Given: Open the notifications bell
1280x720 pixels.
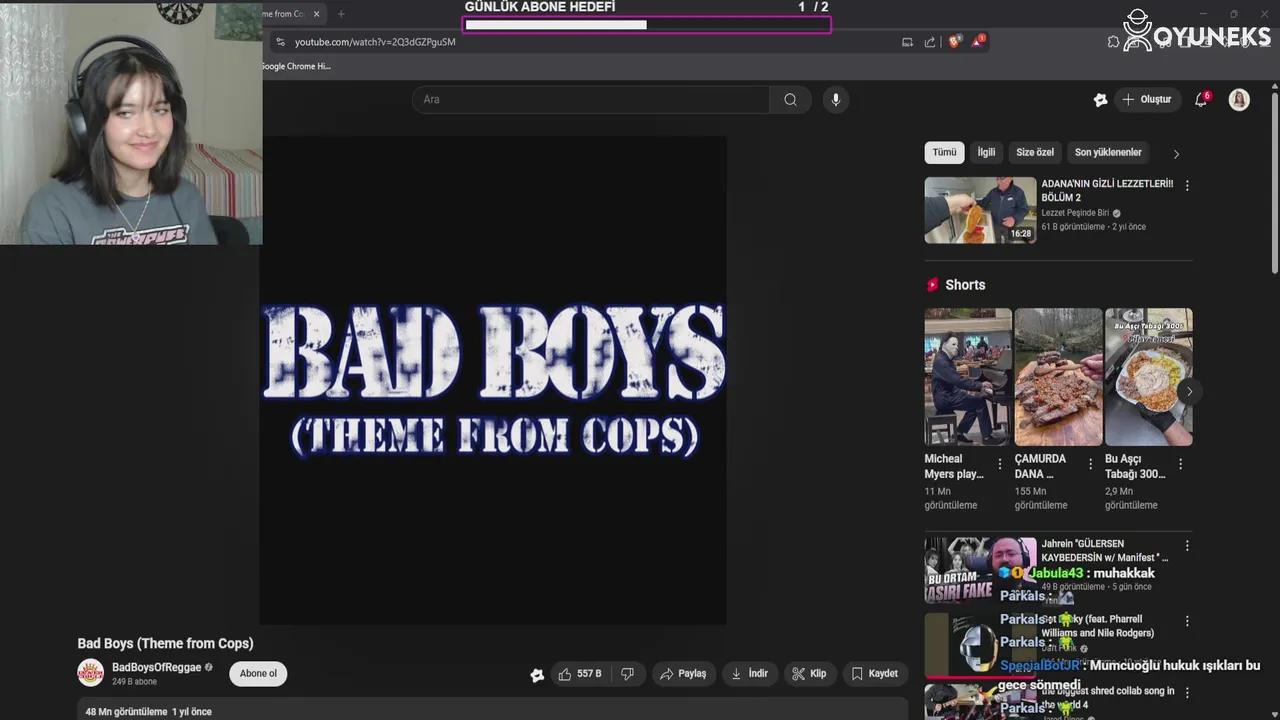Looking at the screenshot, I should pyautogui.click(x=1202, y=99).
